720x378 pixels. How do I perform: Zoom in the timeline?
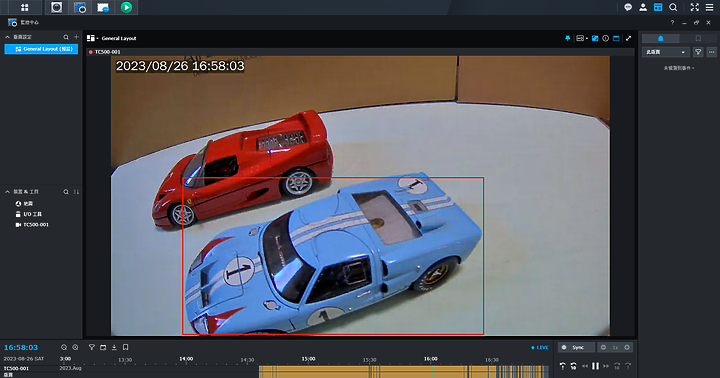click(x=75, y=348)
